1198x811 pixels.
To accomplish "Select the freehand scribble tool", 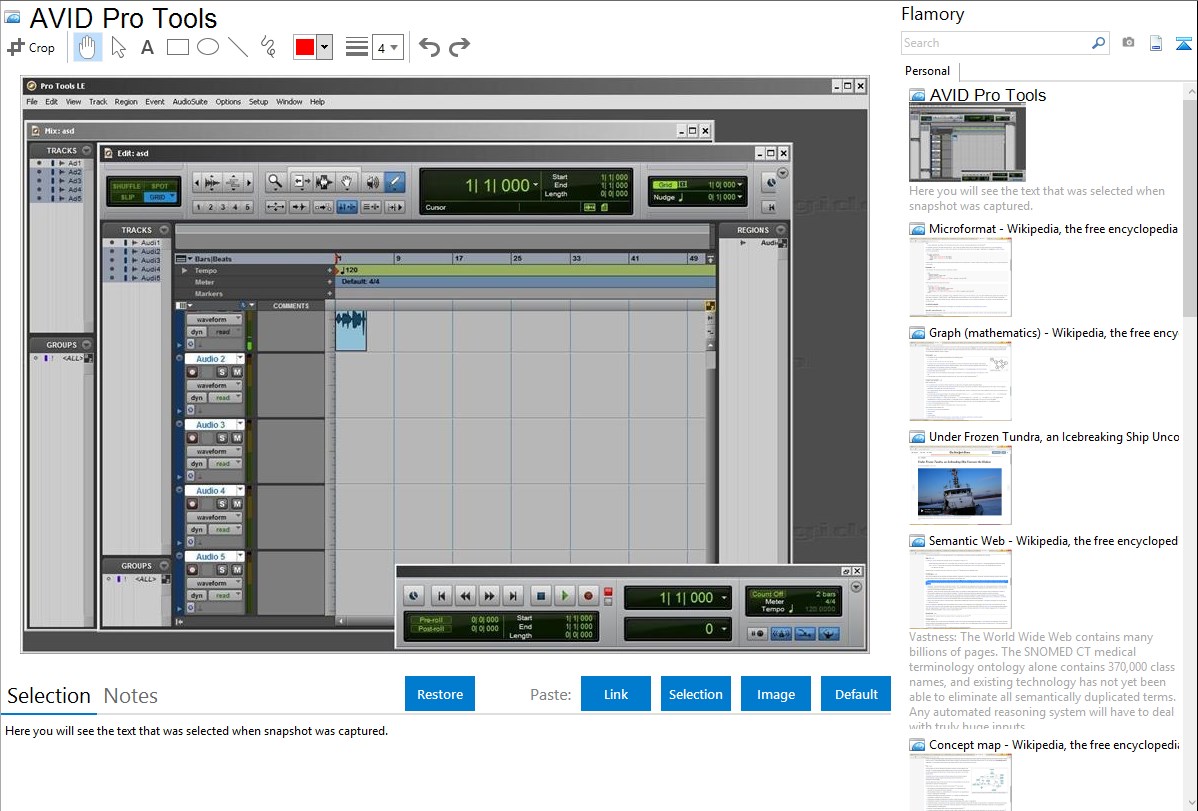I will coord(268,47).
